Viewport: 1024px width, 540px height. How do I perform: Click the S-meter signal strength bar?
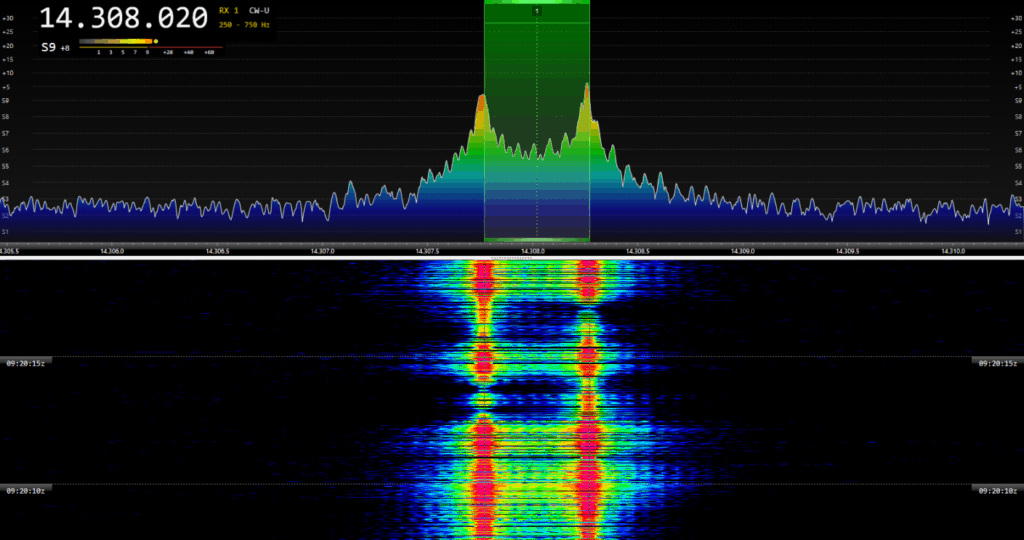[x=115, y=42]
